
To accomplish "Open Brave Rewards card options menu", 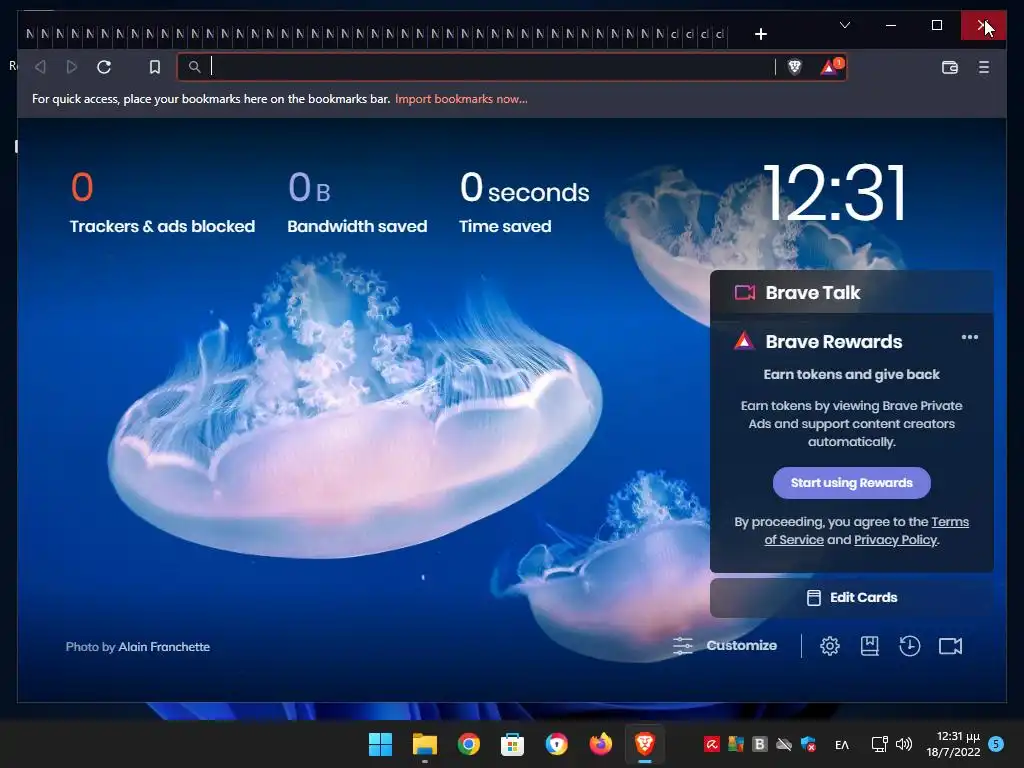I will tap(969, 338).
